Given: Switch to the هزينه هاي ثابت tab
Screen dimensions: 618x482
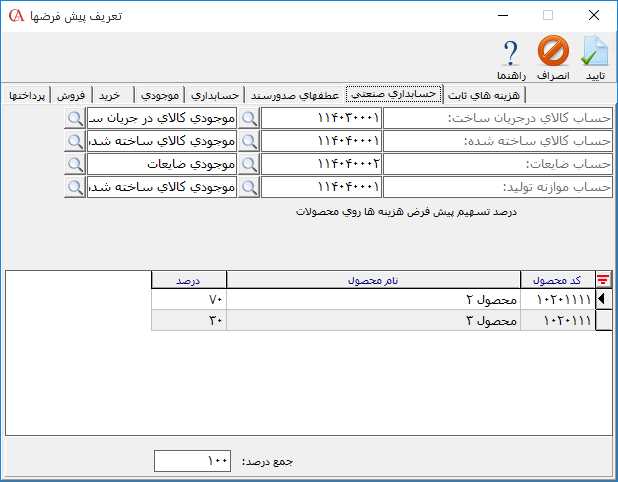Looking at the screenshot, I should [x=485, y=94].
